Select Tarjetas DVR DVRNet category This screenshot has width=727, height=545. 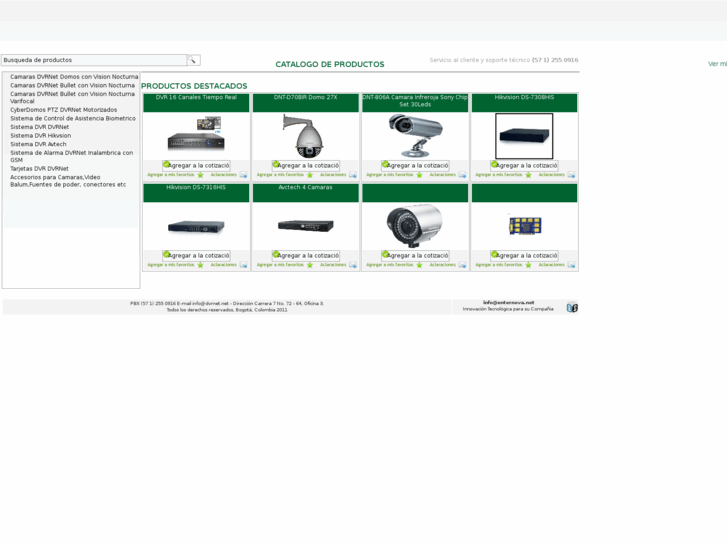point(39,169)
